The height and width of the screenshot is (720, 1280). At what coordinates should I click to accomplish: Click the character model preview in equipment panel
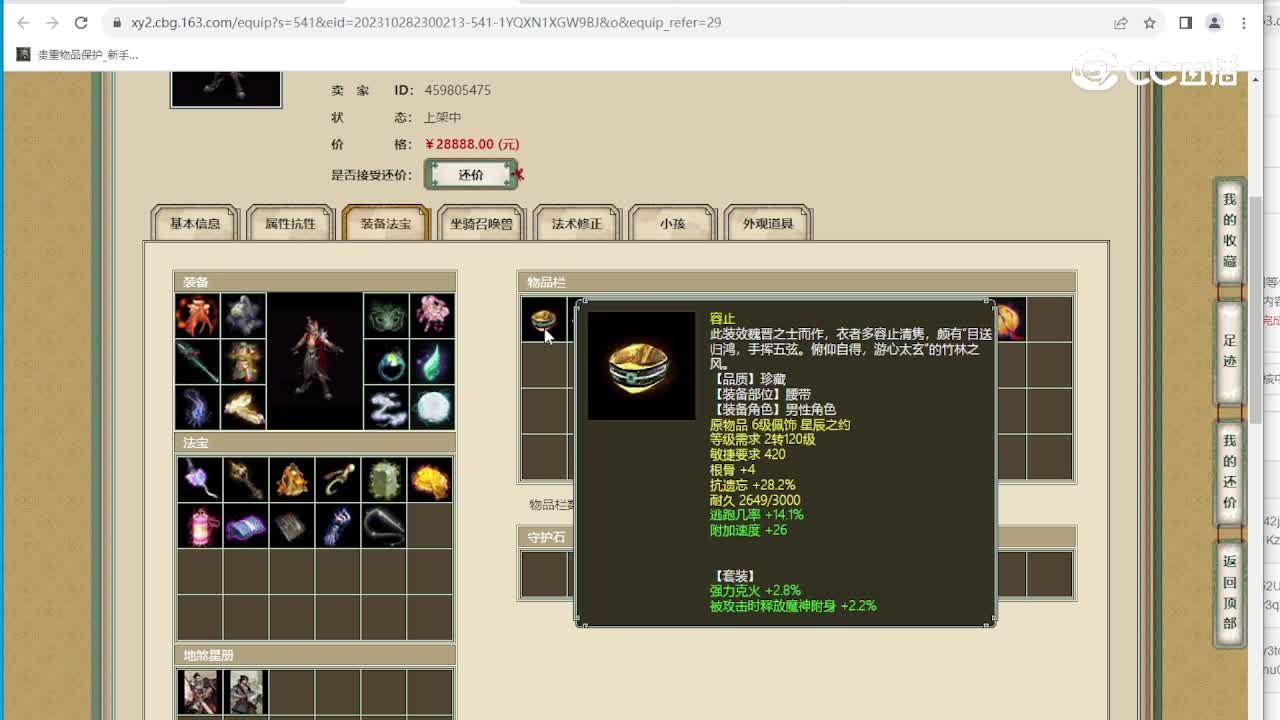pos(315,362)
